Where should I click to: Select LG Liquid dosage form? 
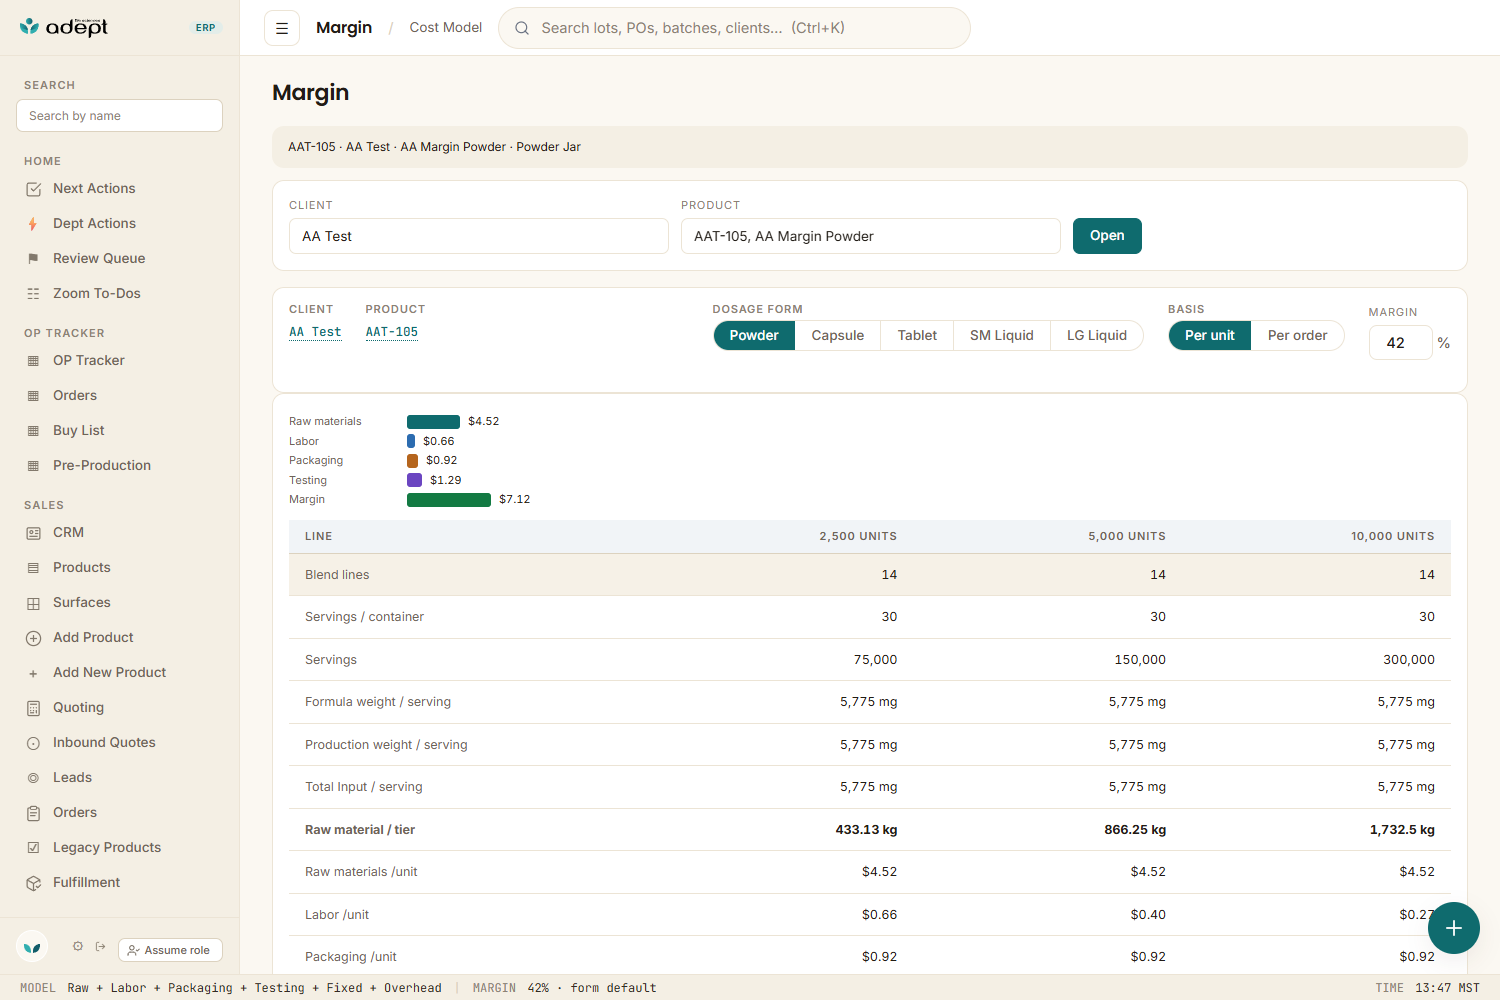click(1096, 335)
